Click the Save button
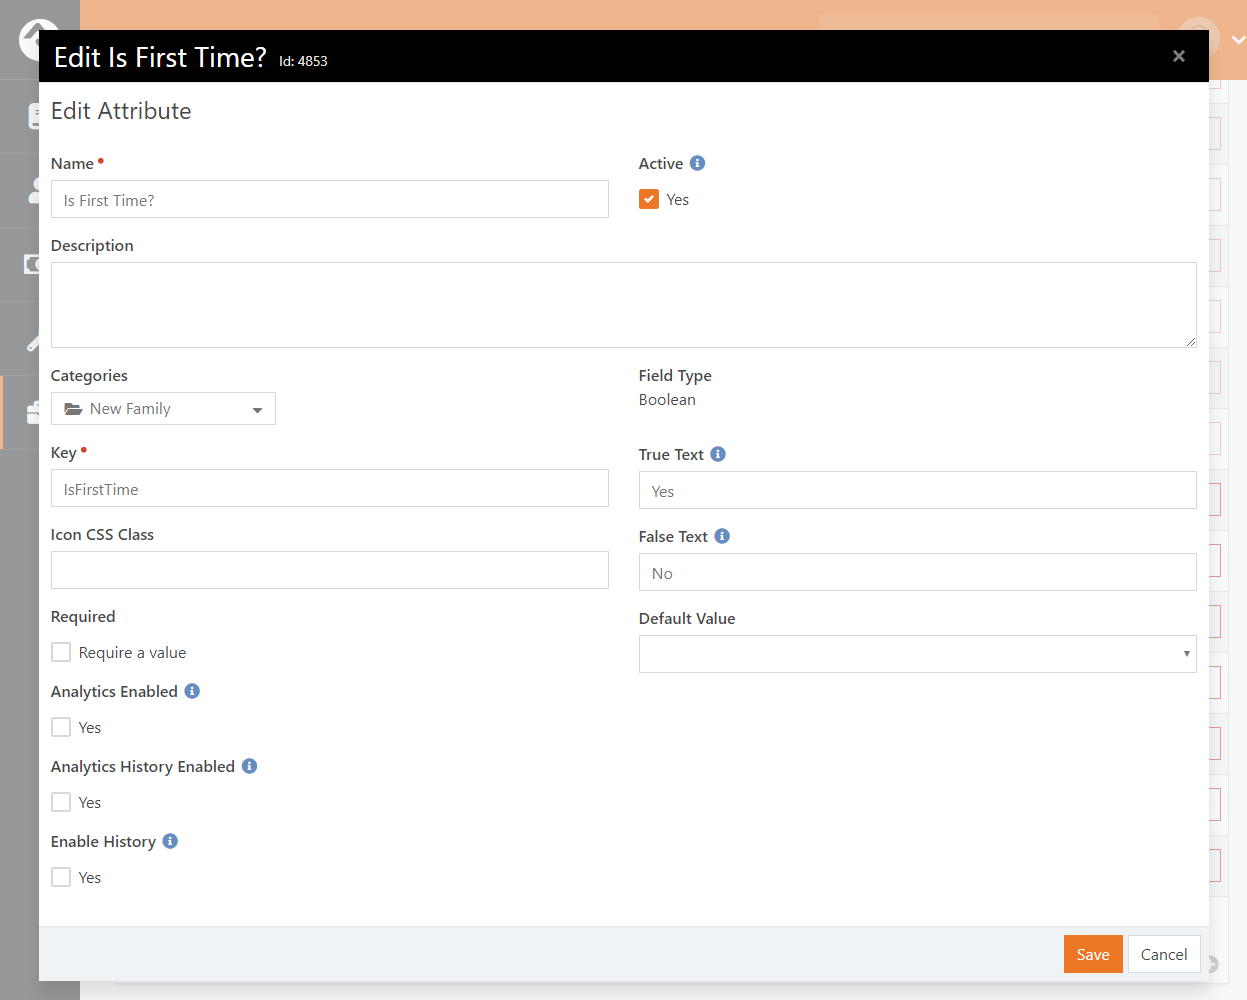Image resolution: width=1247 pixels, height=1000 pixels. click(1093, 954)
